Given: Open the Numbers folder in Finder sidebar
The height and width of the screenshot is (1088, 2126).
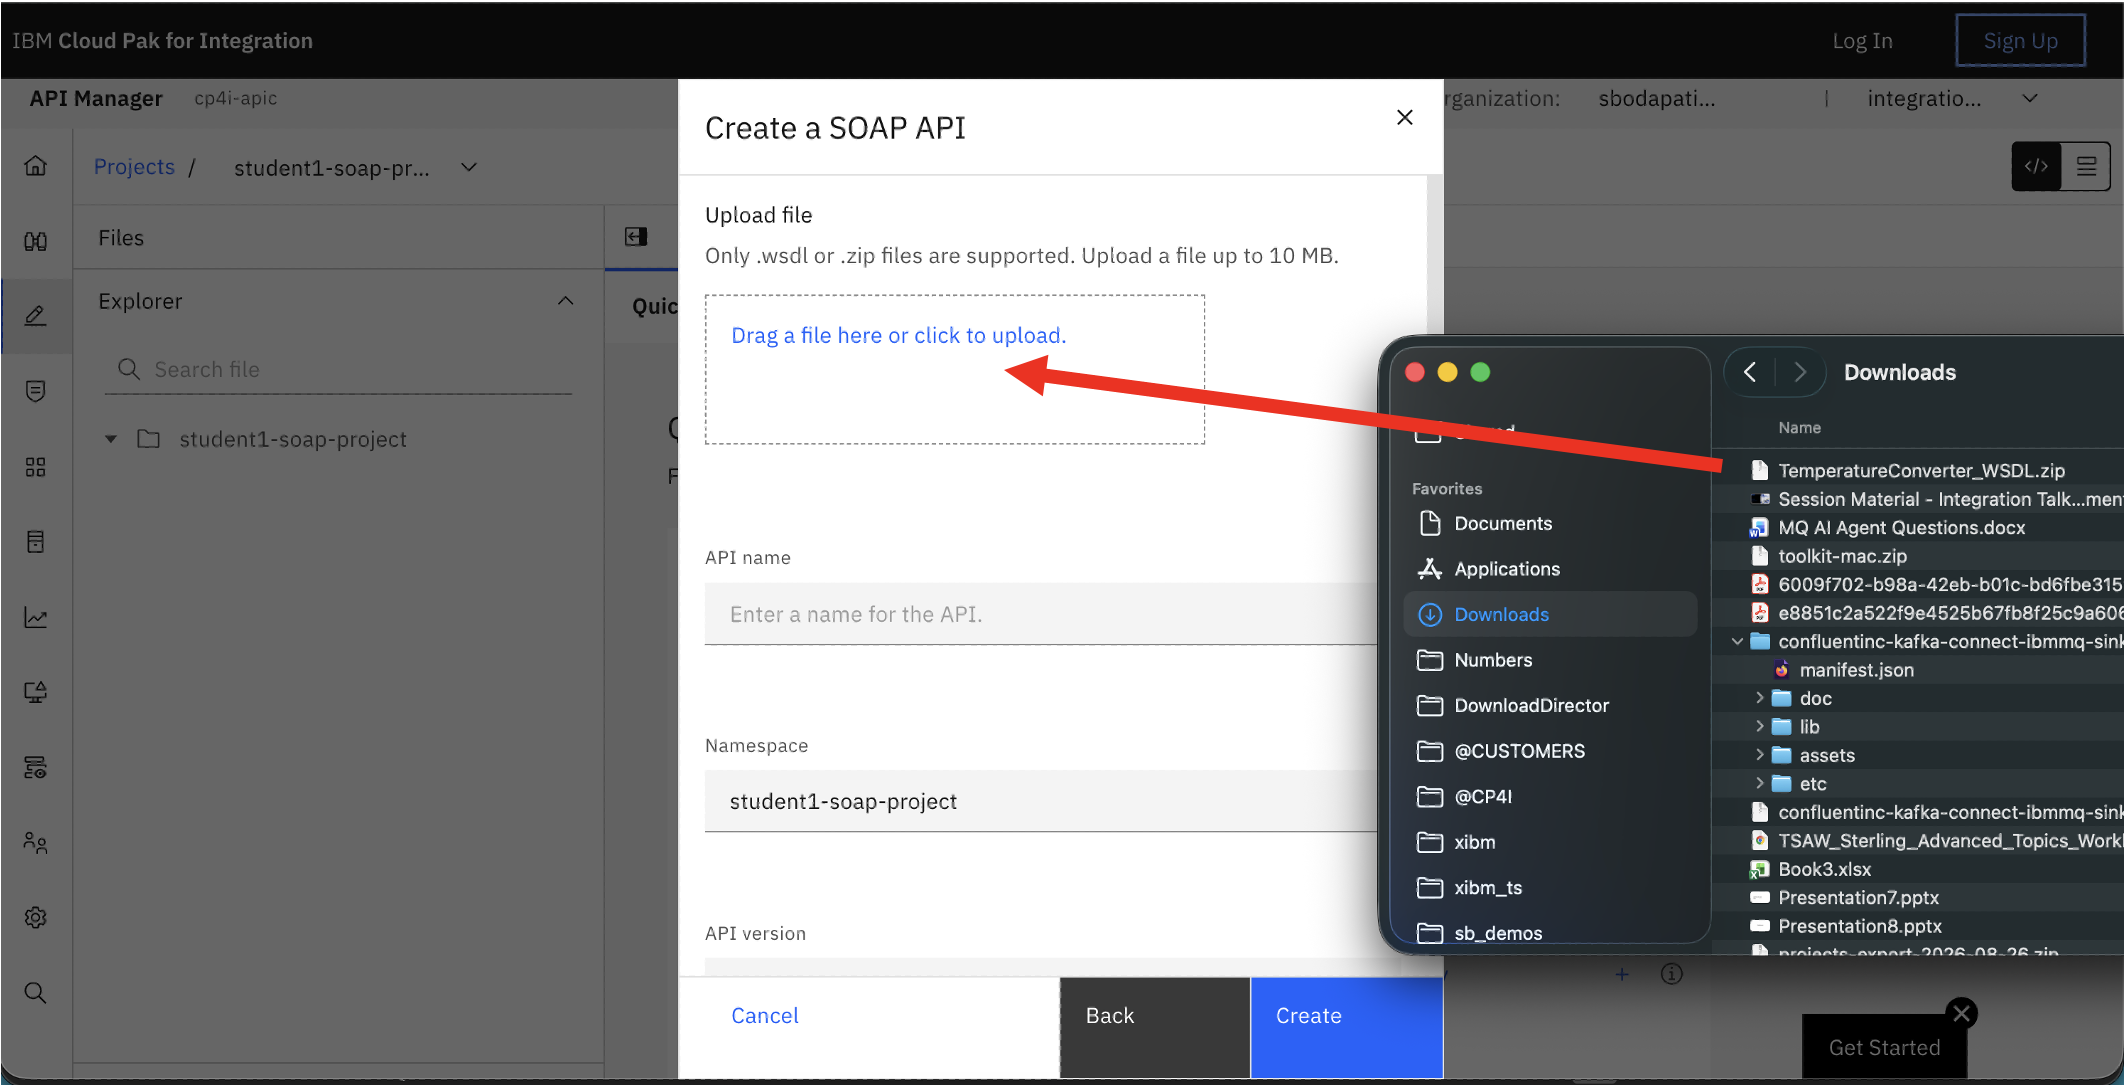Looking at the screenshot, I should (1550, 660).
